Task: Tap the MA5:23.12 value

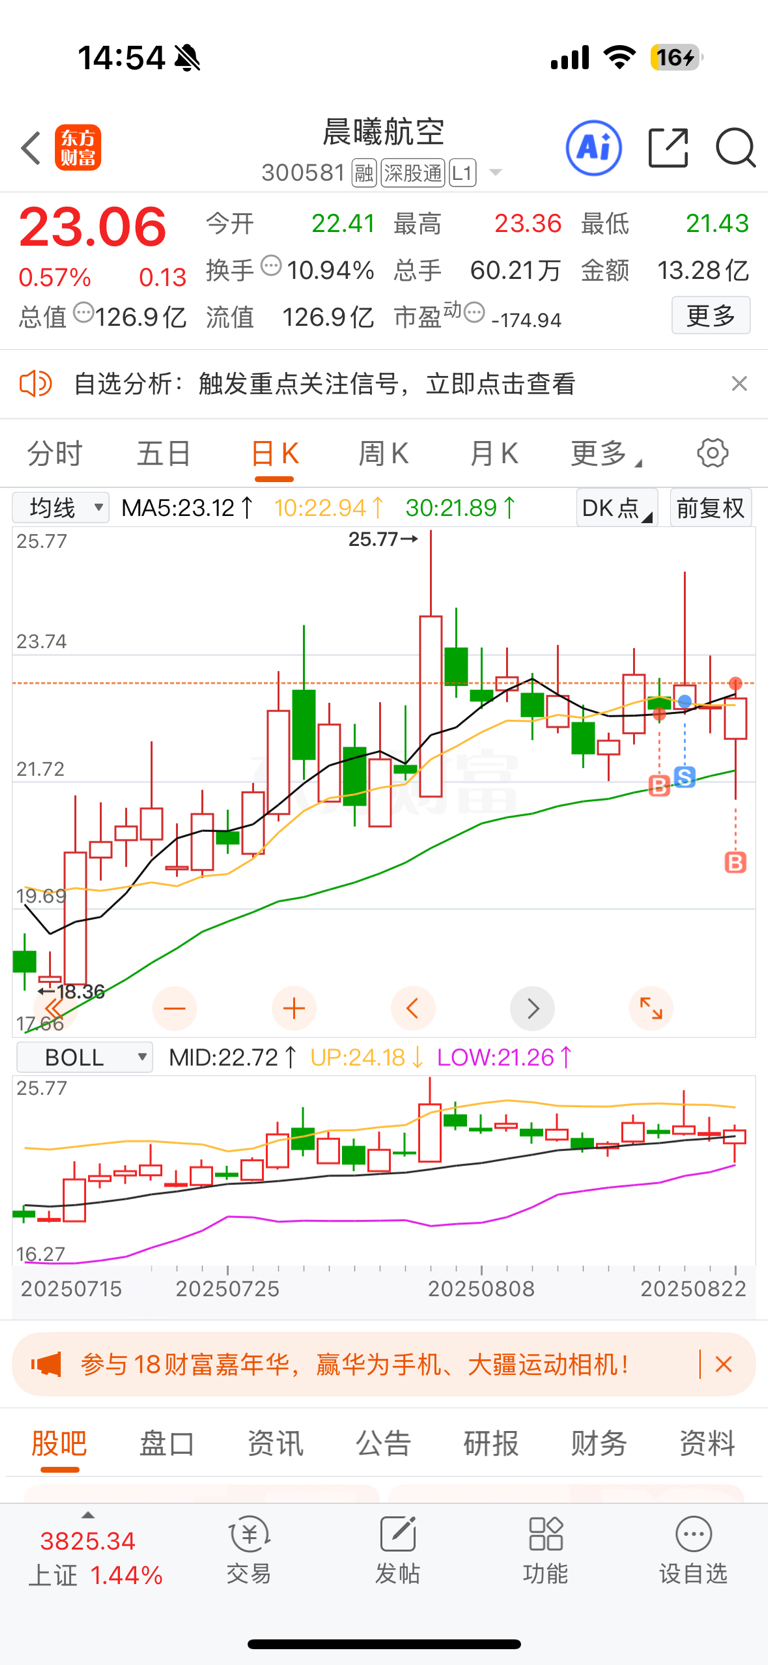Action: tap(186, 508)
